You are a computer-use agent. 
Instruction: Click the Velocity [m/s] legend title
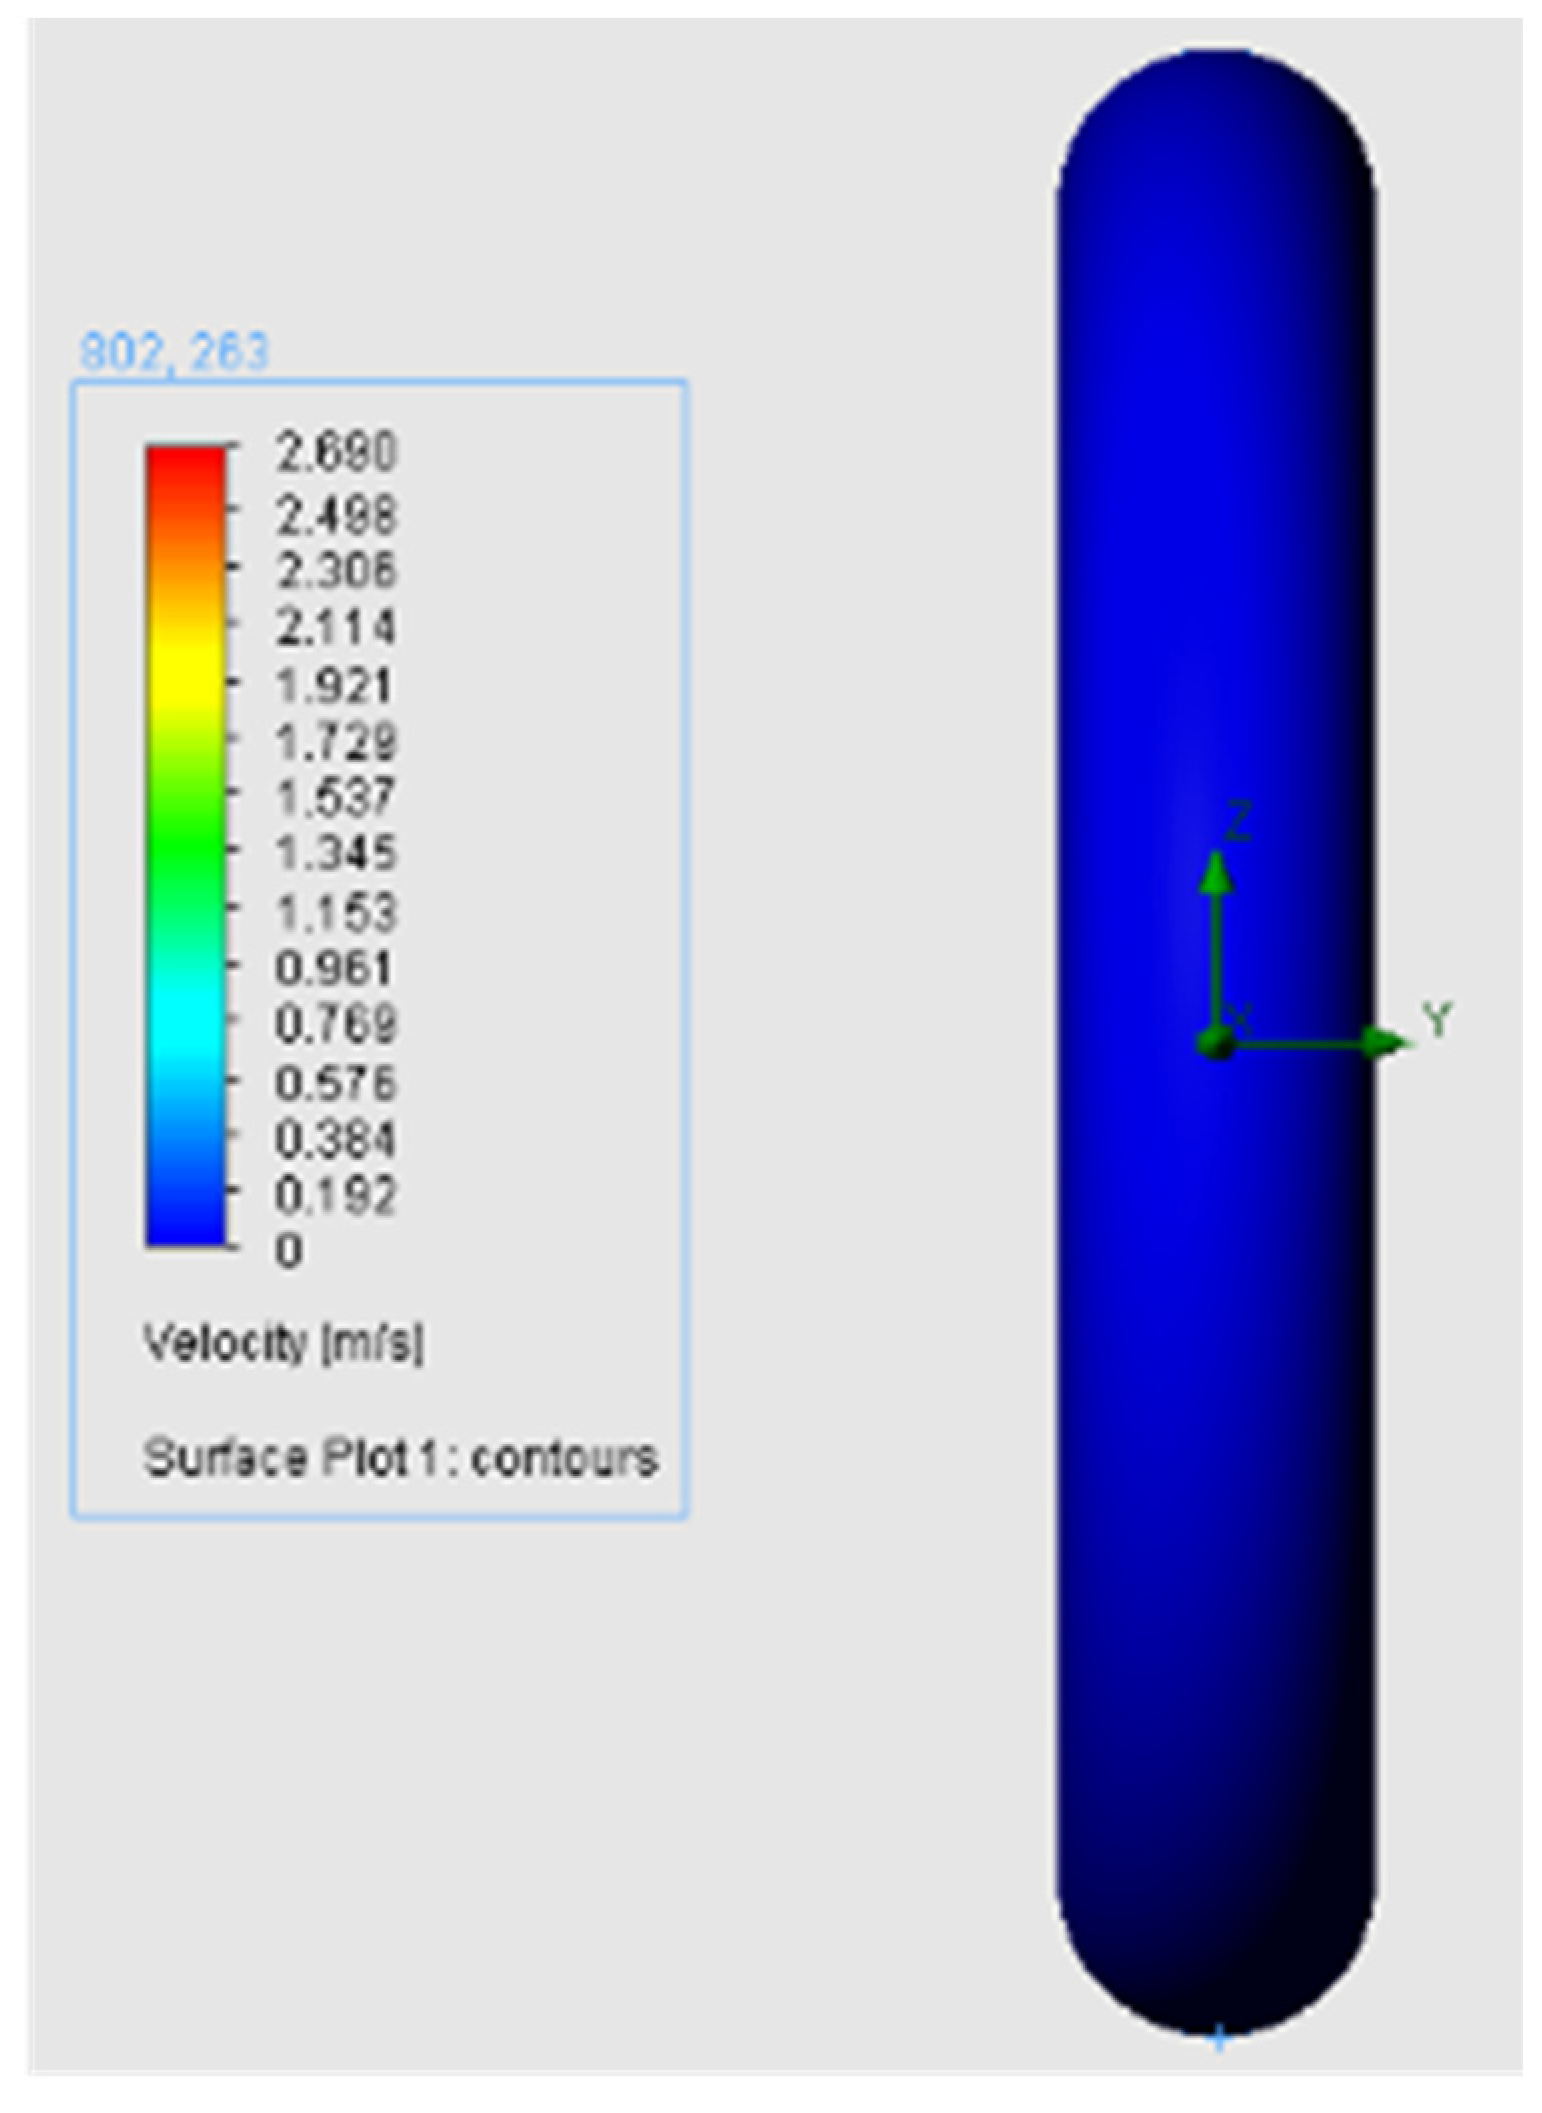coord(284,1344)
